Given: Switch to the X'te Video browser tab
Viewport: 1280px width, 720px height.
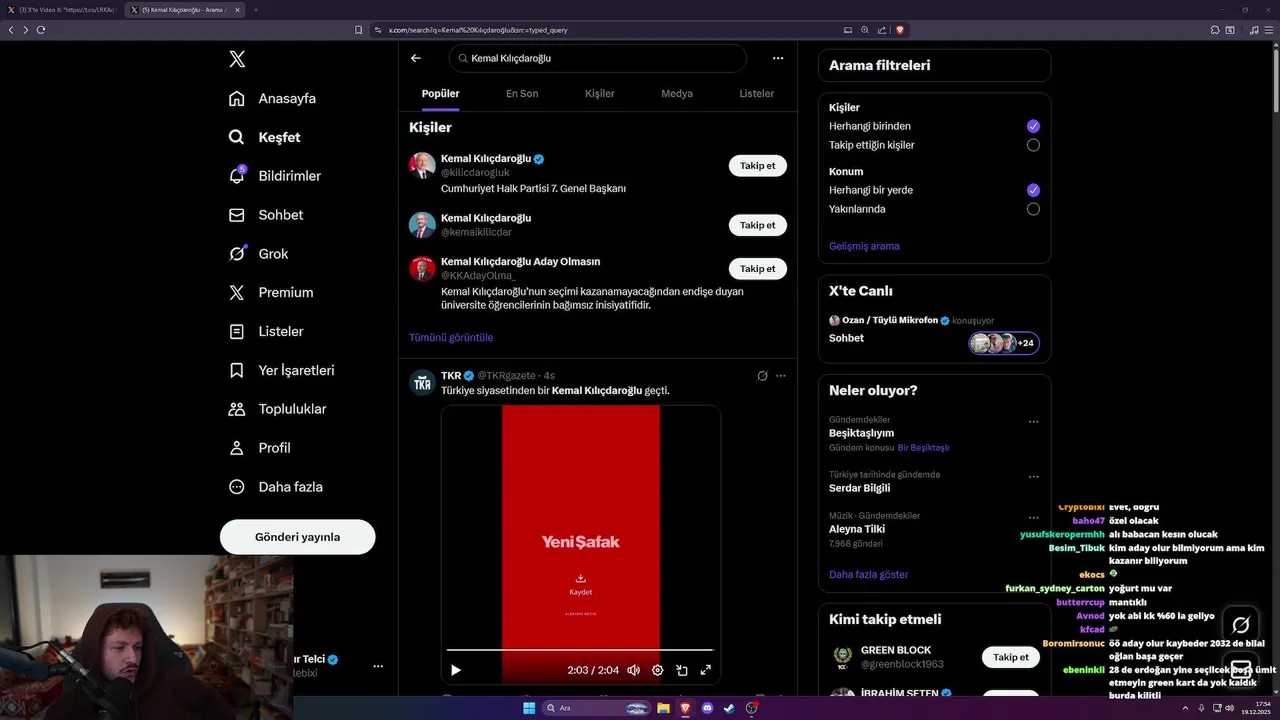Looking at the screenshot, I should 61,10.
